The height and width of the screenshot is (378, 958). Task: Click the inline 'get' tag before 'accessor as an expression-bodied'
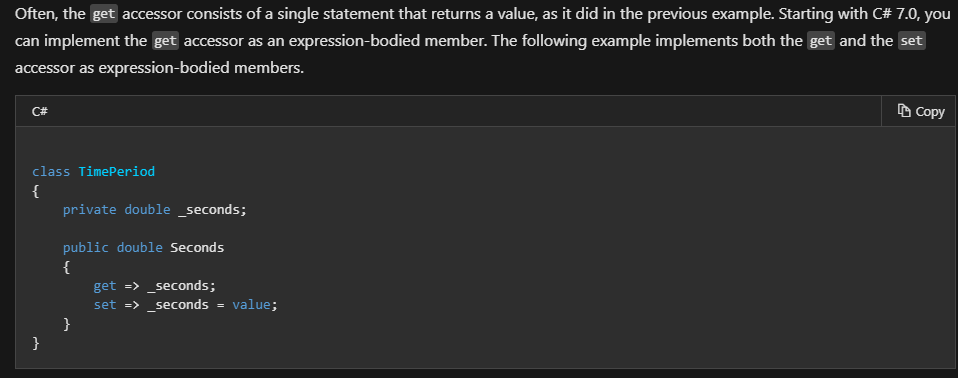tap(166, 41)
